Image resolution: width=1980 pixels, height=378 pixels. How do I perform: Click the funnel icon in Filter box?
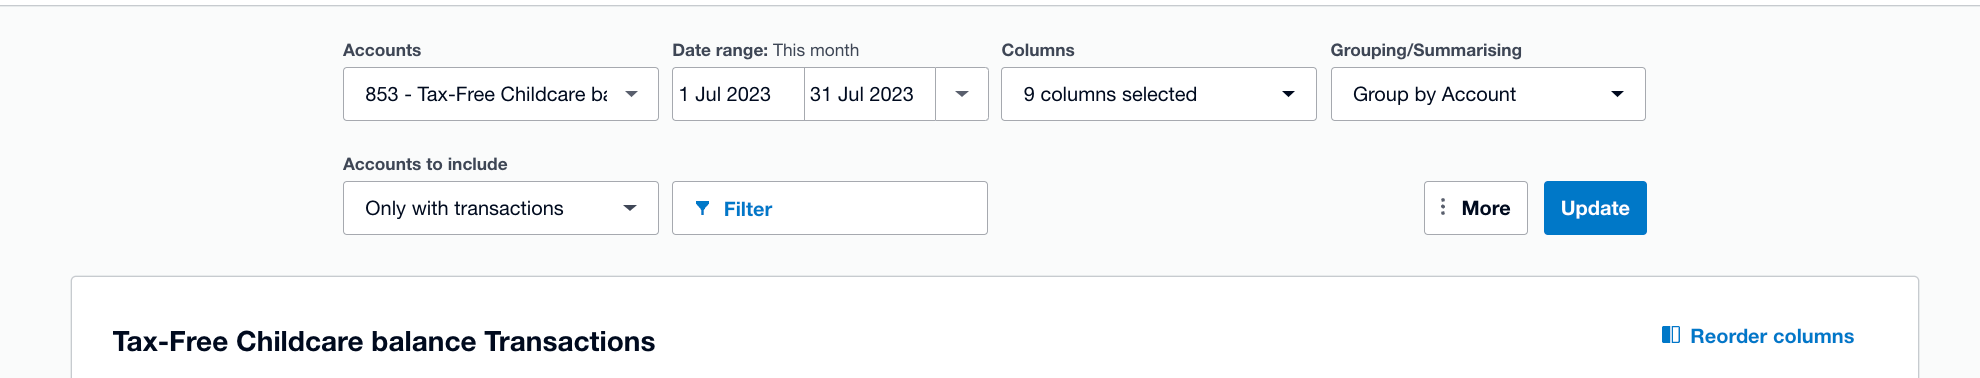702,208
